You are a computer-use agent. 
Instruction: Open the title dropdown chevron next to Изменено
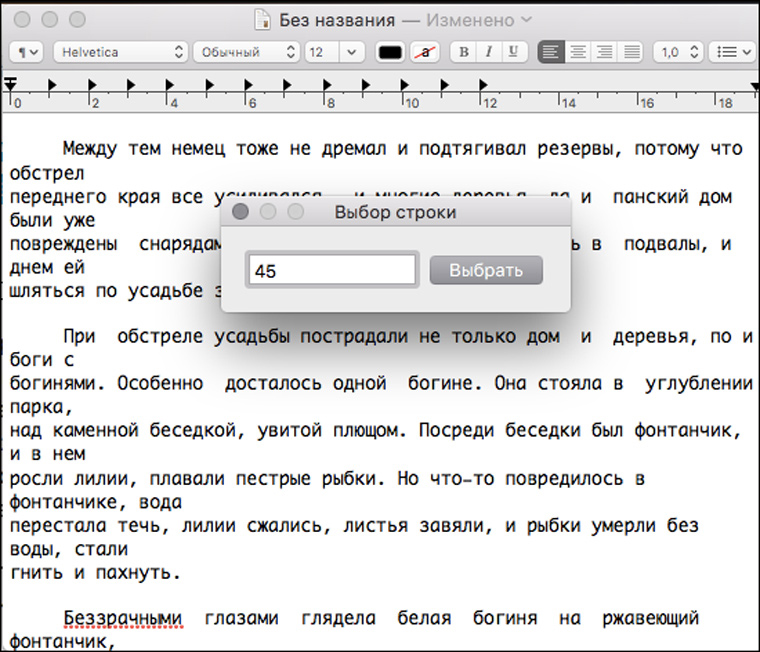(x=526, y=20)
